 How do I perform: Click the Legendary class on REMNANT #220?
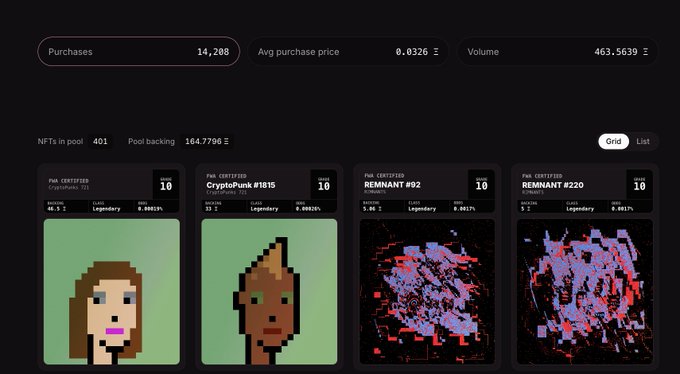click(580, 209)
